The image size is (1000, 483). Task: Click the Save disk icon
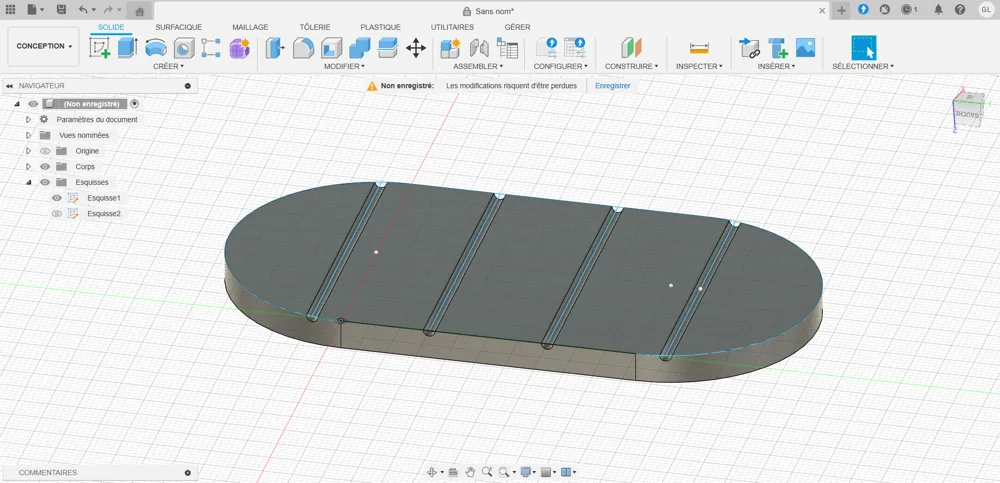pyautogui.click(x=61, y=10)
